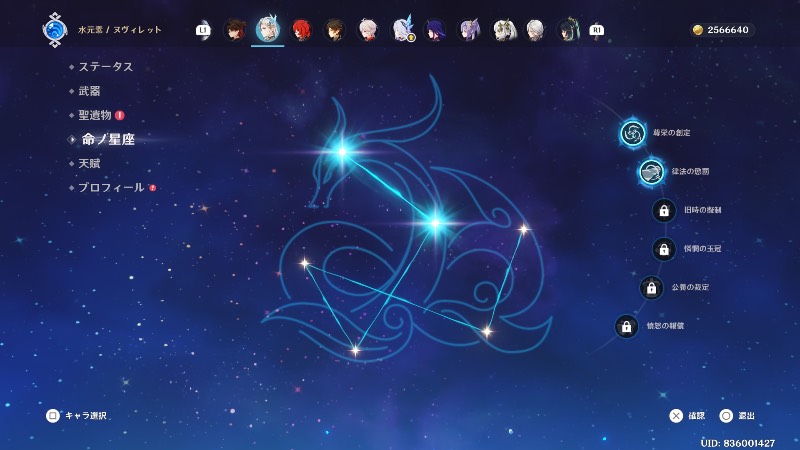Select the 命ノ星座 constellation menu
The width and height of the screenshot is (800, 450).
click(x=108, y=139)
